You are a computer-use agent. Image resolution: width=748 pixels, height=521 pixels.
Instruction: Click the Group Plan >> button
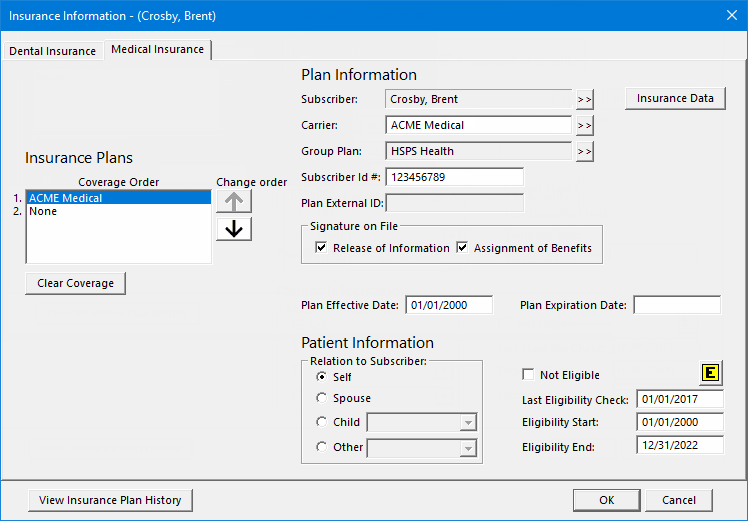584,151
